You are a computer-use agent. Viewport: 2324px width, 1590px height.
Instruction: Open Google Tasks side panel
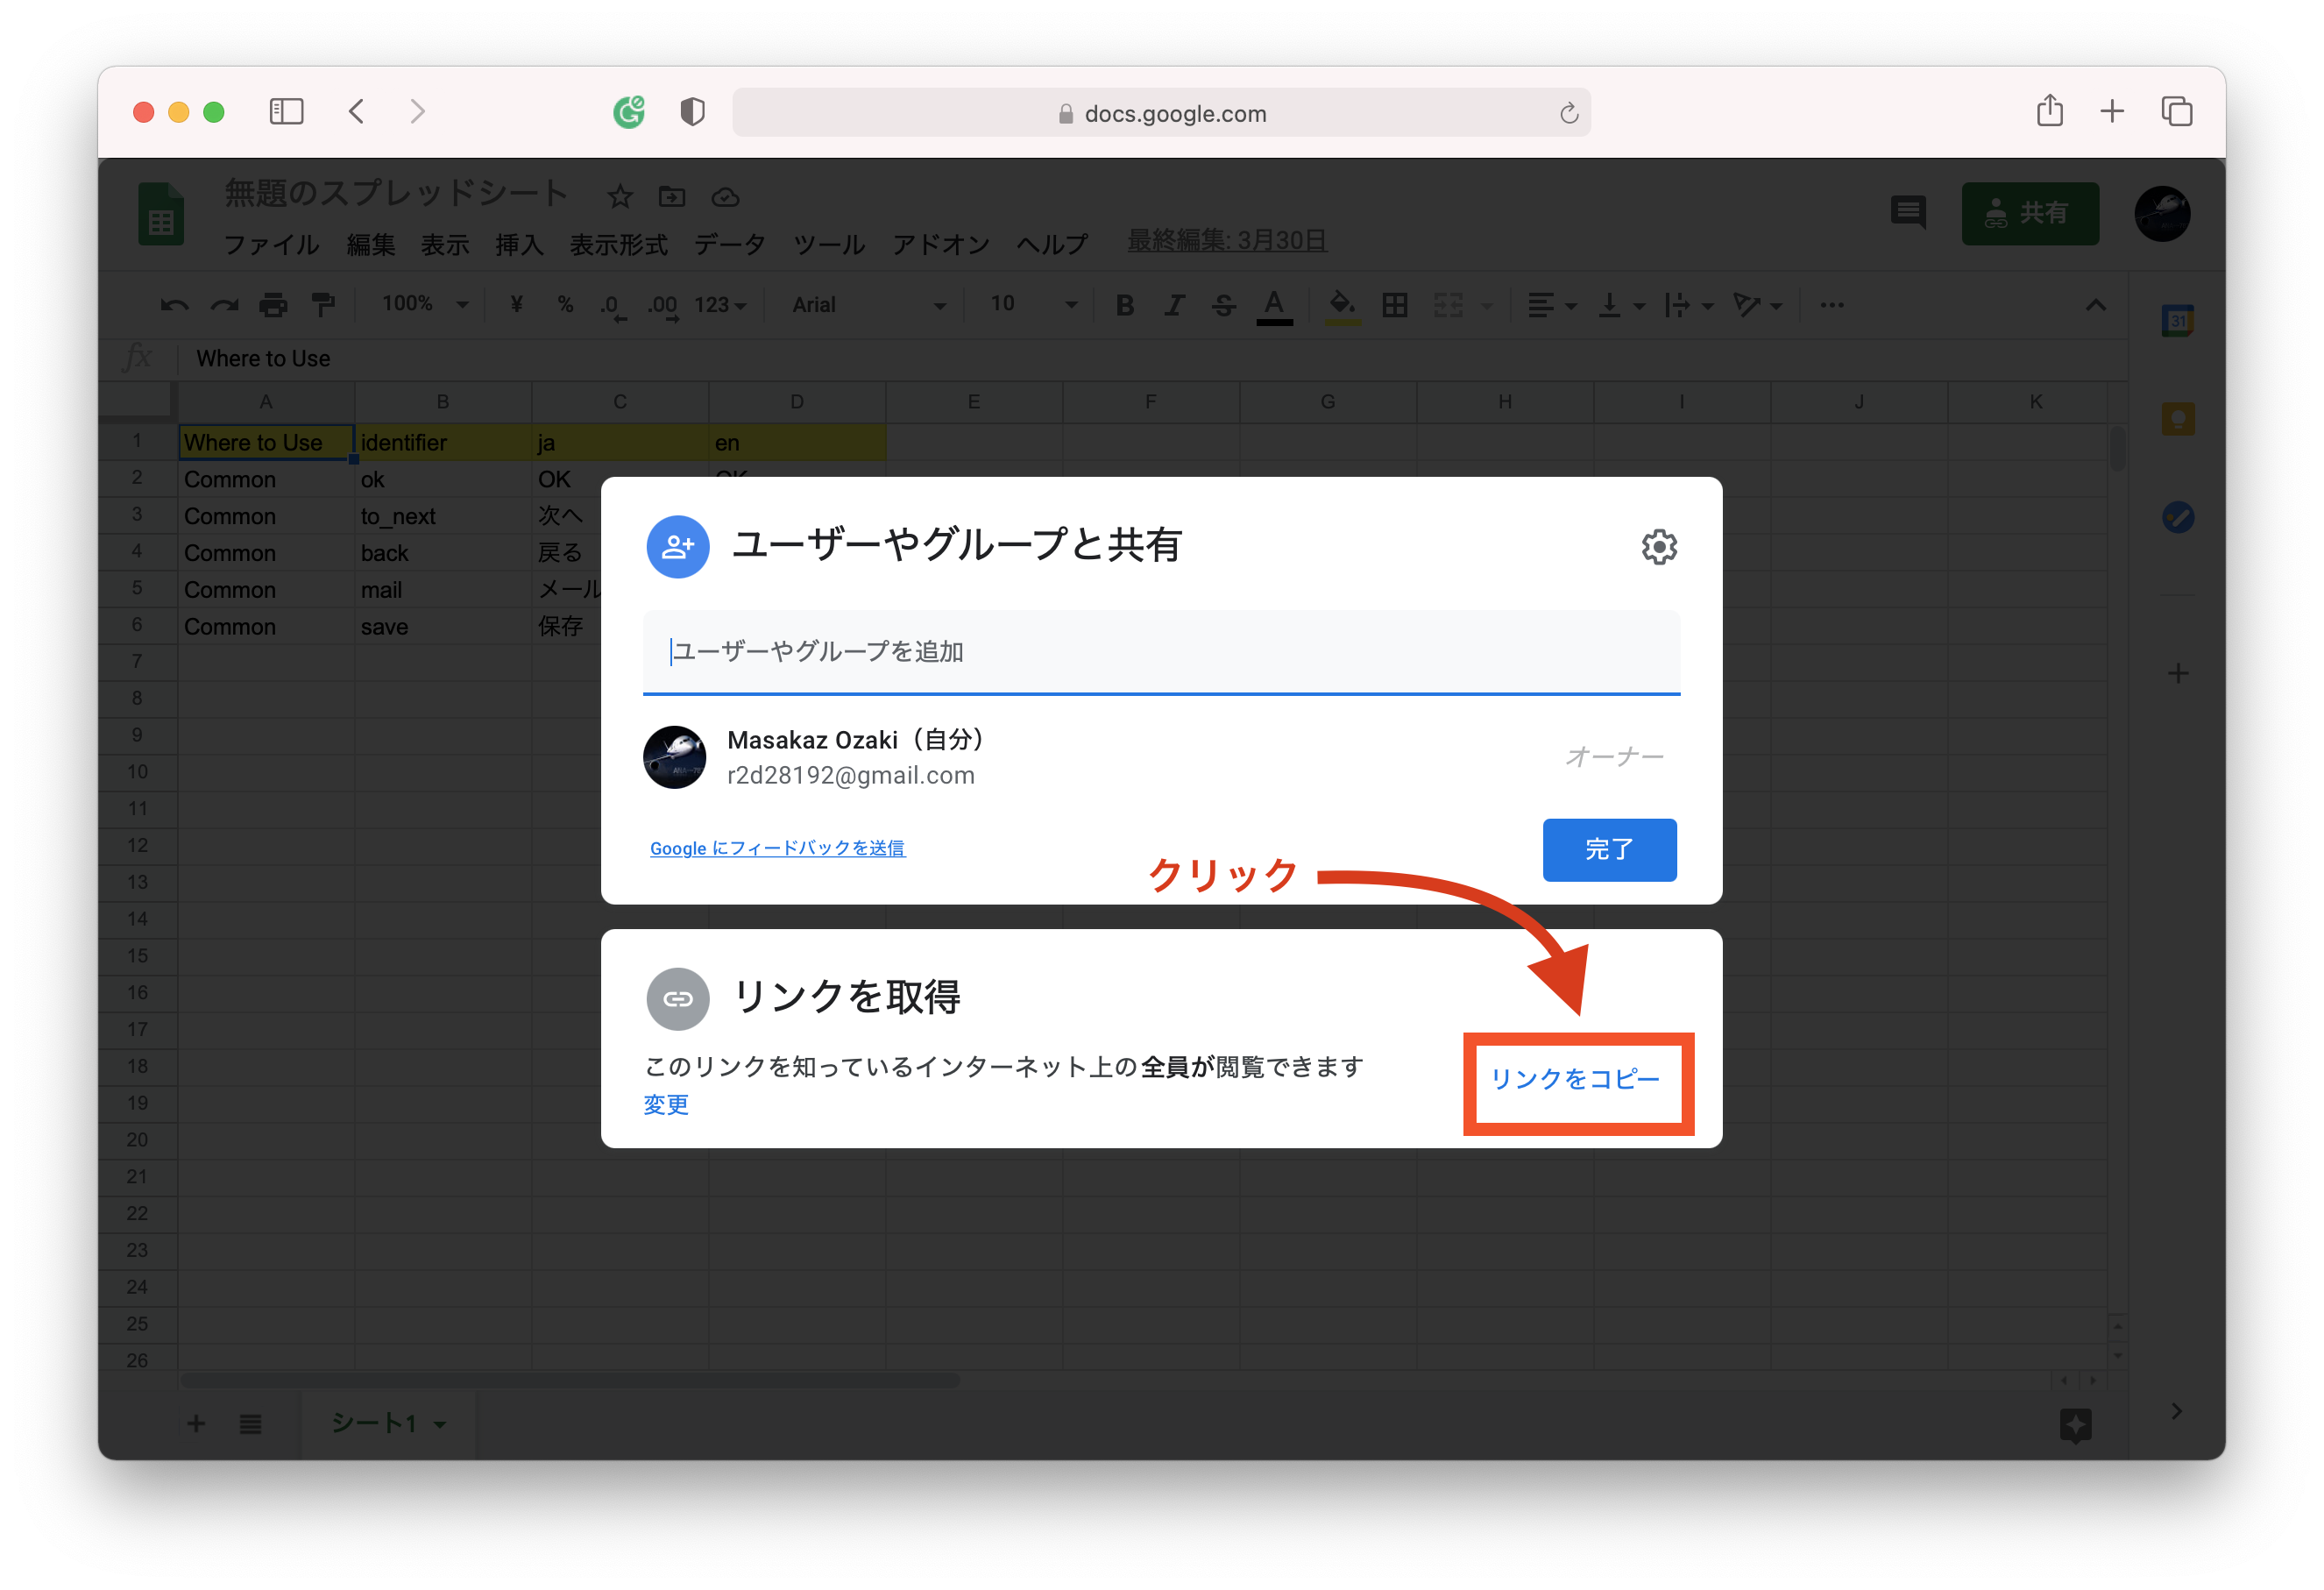pos(2178,517)
